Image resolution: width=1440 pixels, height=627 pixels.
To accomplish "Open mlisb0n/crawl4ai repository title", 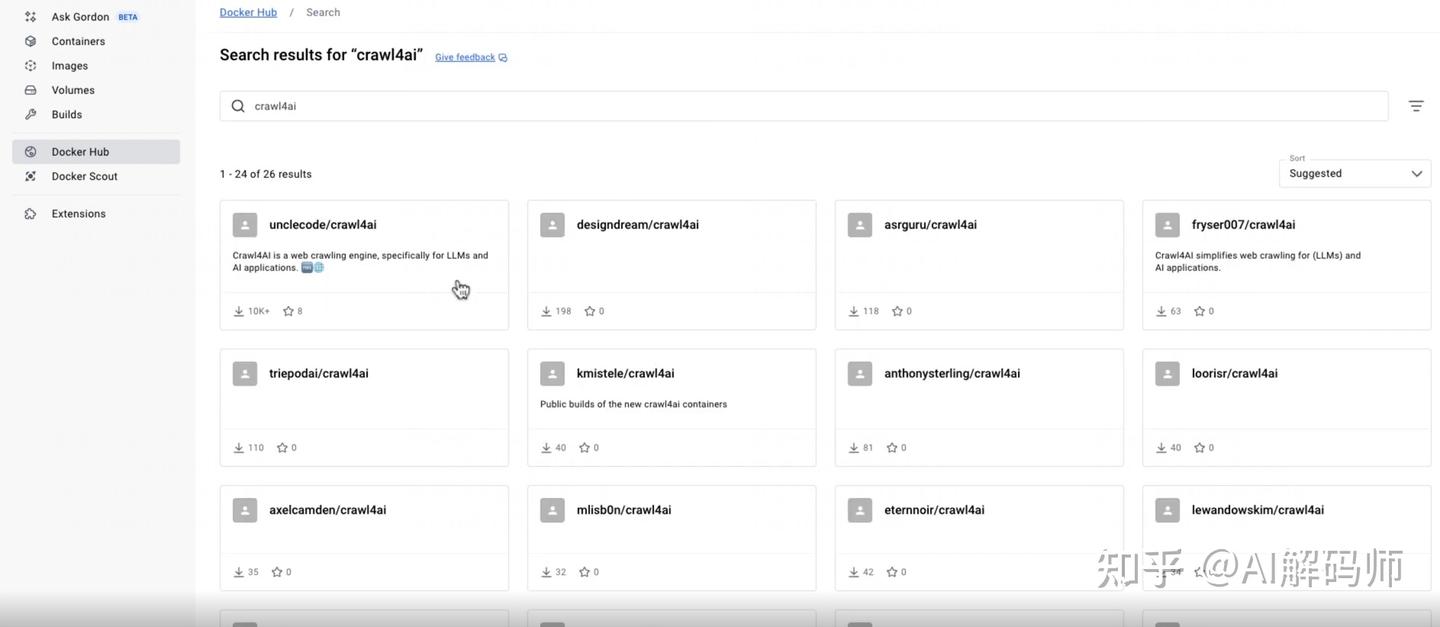I will [x=624, y=510].
